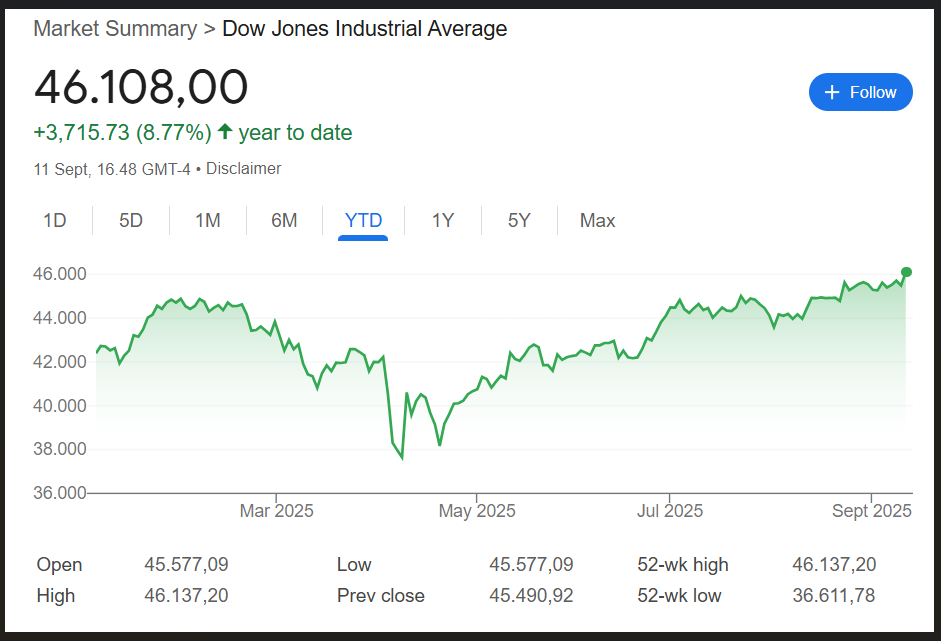Click the Follow button

tap(860, 92)
